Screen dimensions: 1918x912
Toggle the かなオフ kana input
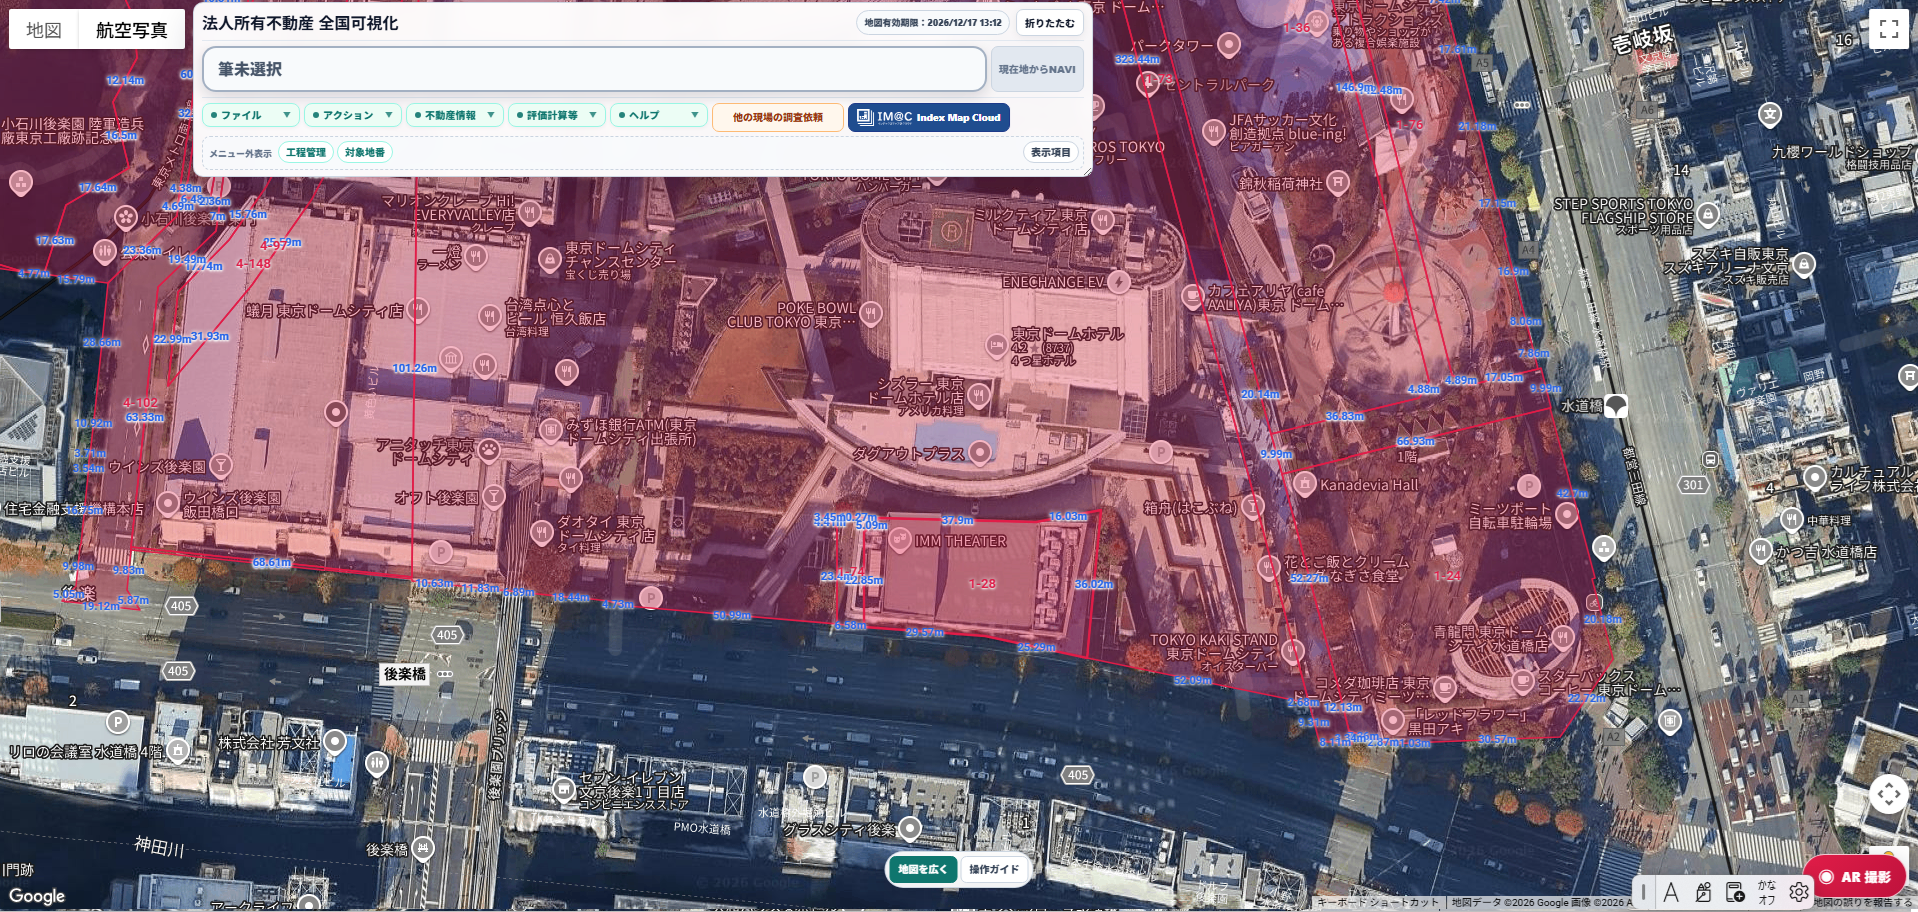[1767, 892]
